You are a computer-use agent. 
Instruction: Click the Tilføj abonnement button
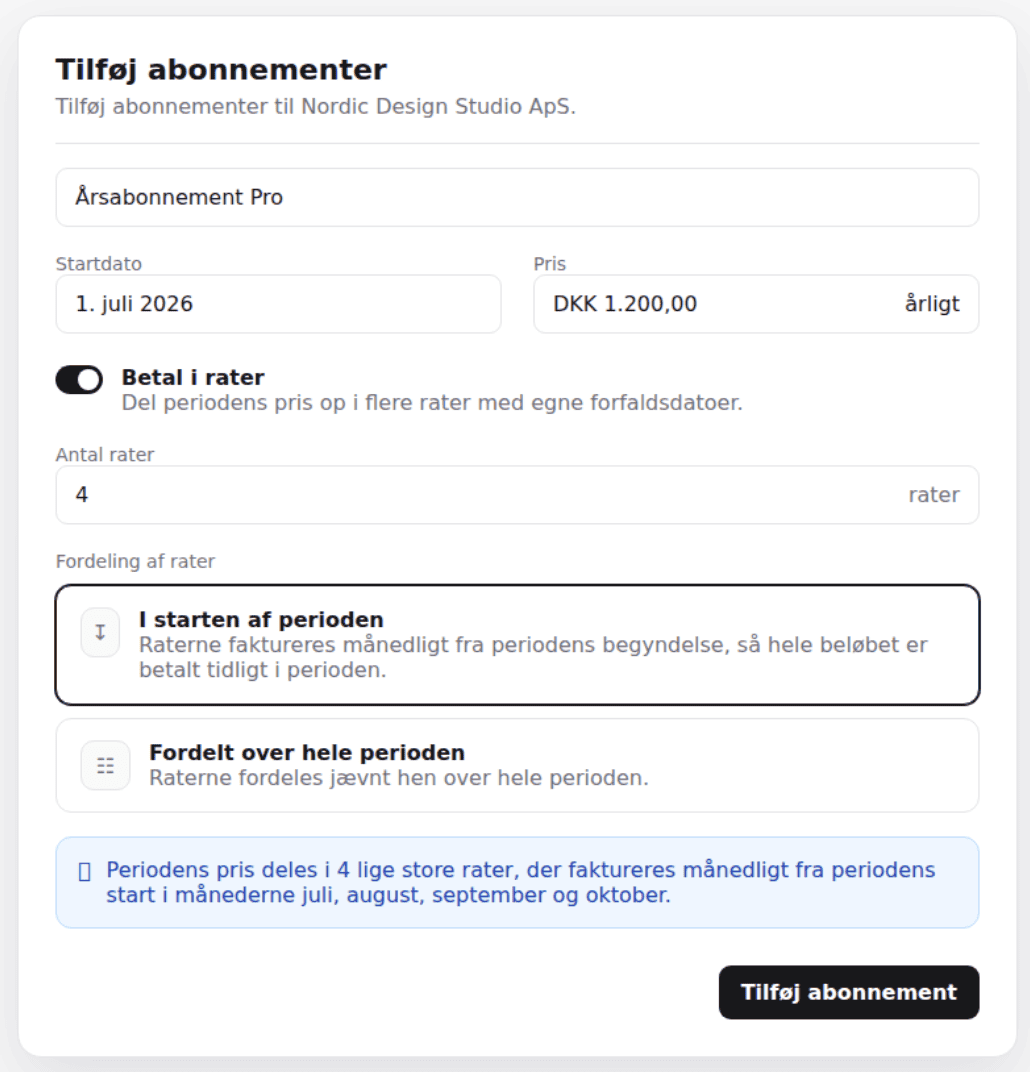tap(849, 992)
